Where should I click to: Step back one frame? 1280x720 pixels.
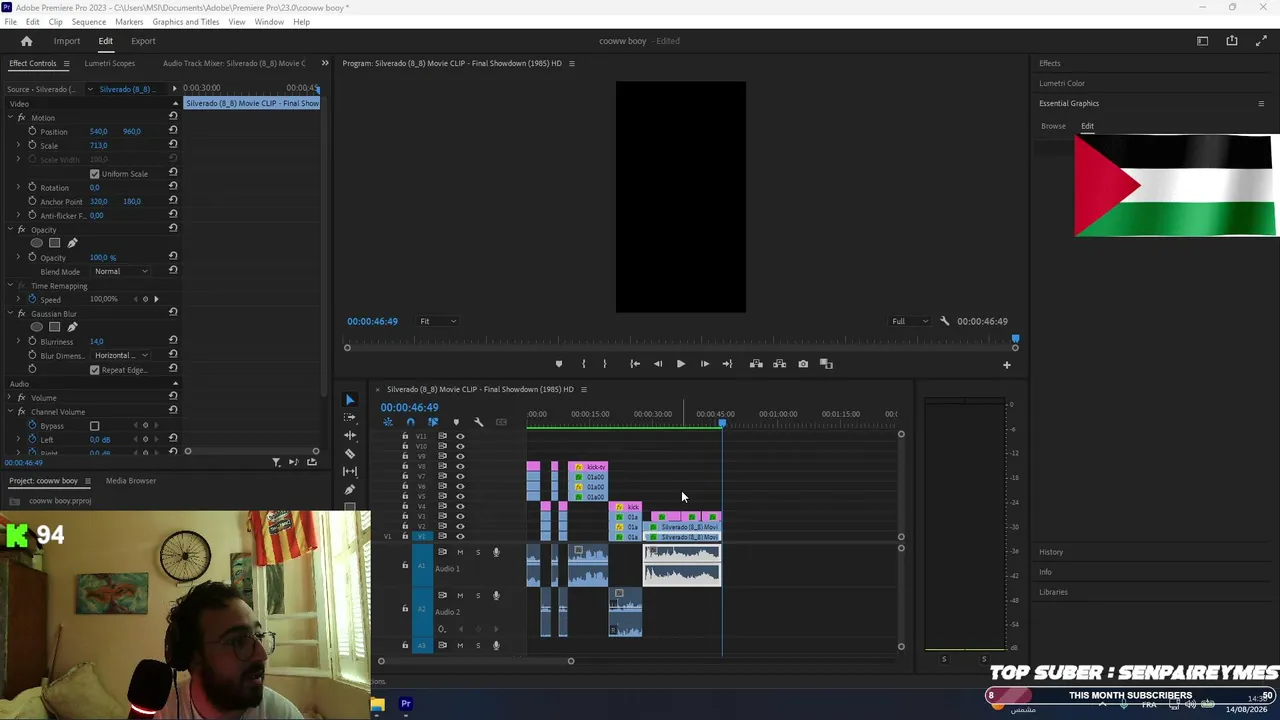(x=658, y=364)
